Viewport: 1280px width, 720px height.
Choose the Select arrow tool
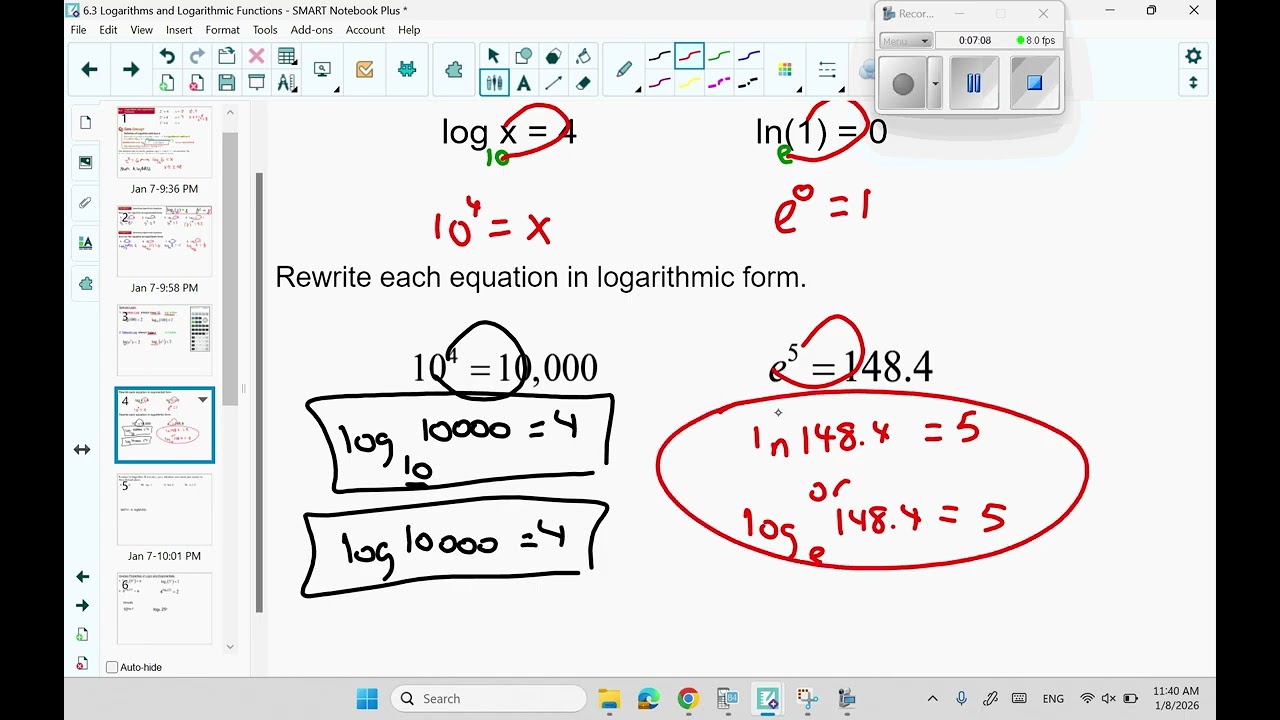(493, 56)
